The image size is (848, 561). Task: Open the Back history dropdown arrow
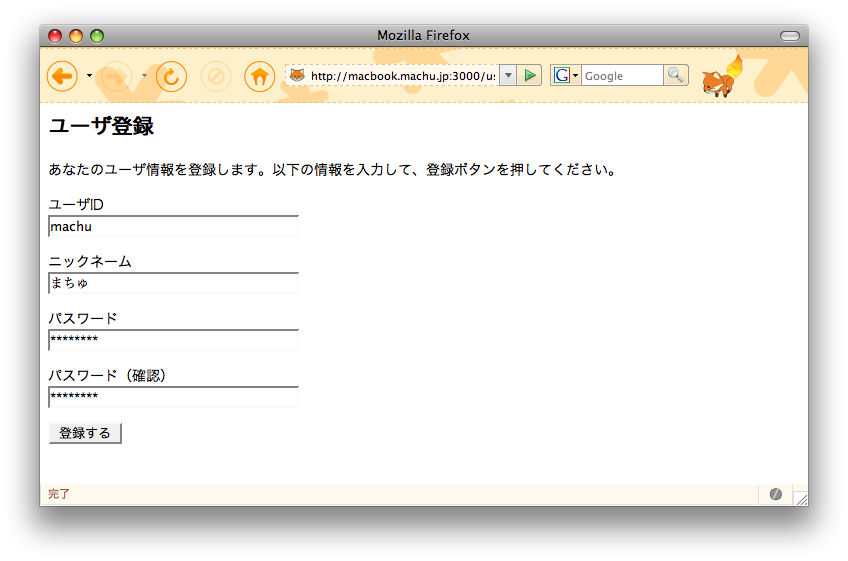pos(89,76)
